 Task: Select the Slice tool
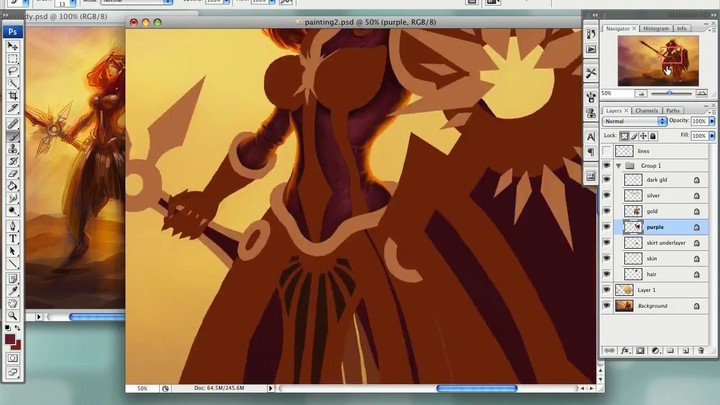[x=12, y=108]
